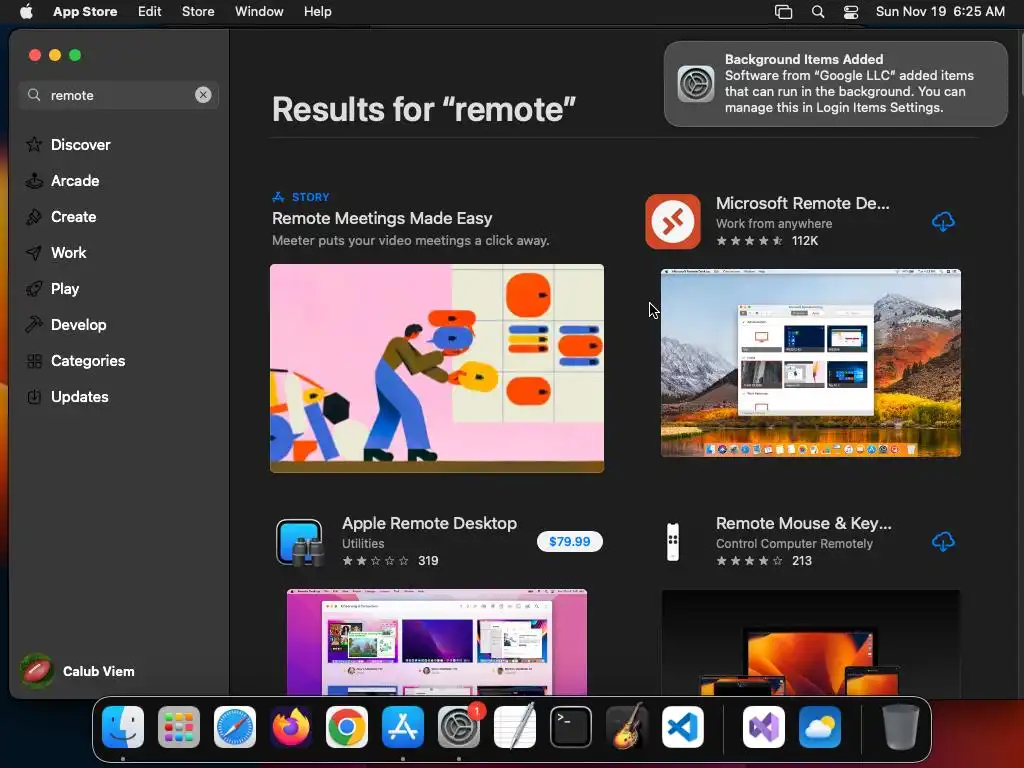1024x768 pixels.
Task: Open the Updates page
Action: (80, 396)
